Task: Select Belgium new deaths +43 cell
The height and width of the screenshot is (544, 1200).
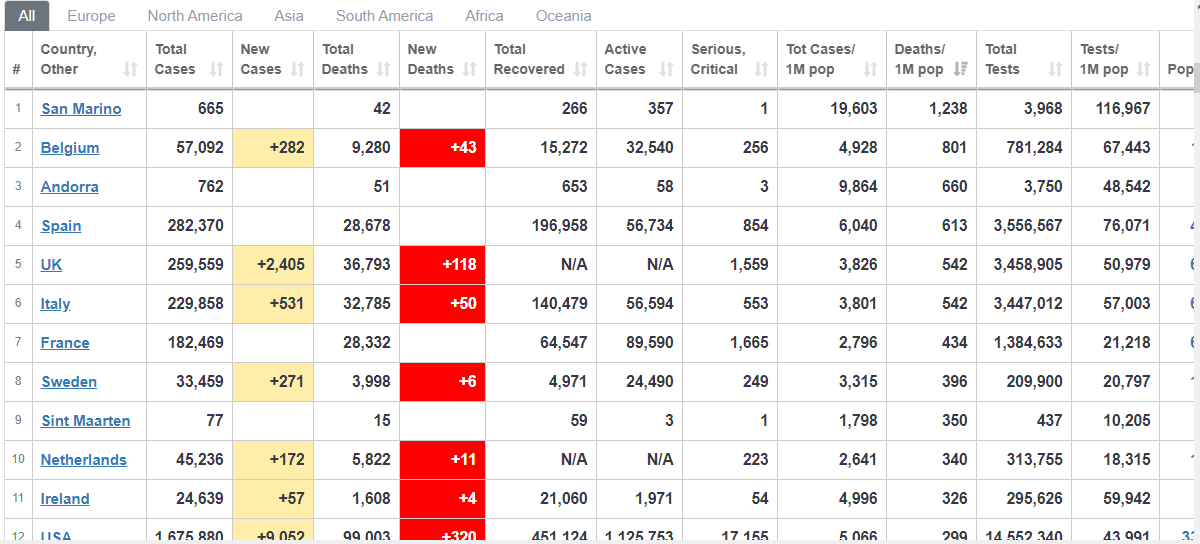Action: [x=442, y=148]
